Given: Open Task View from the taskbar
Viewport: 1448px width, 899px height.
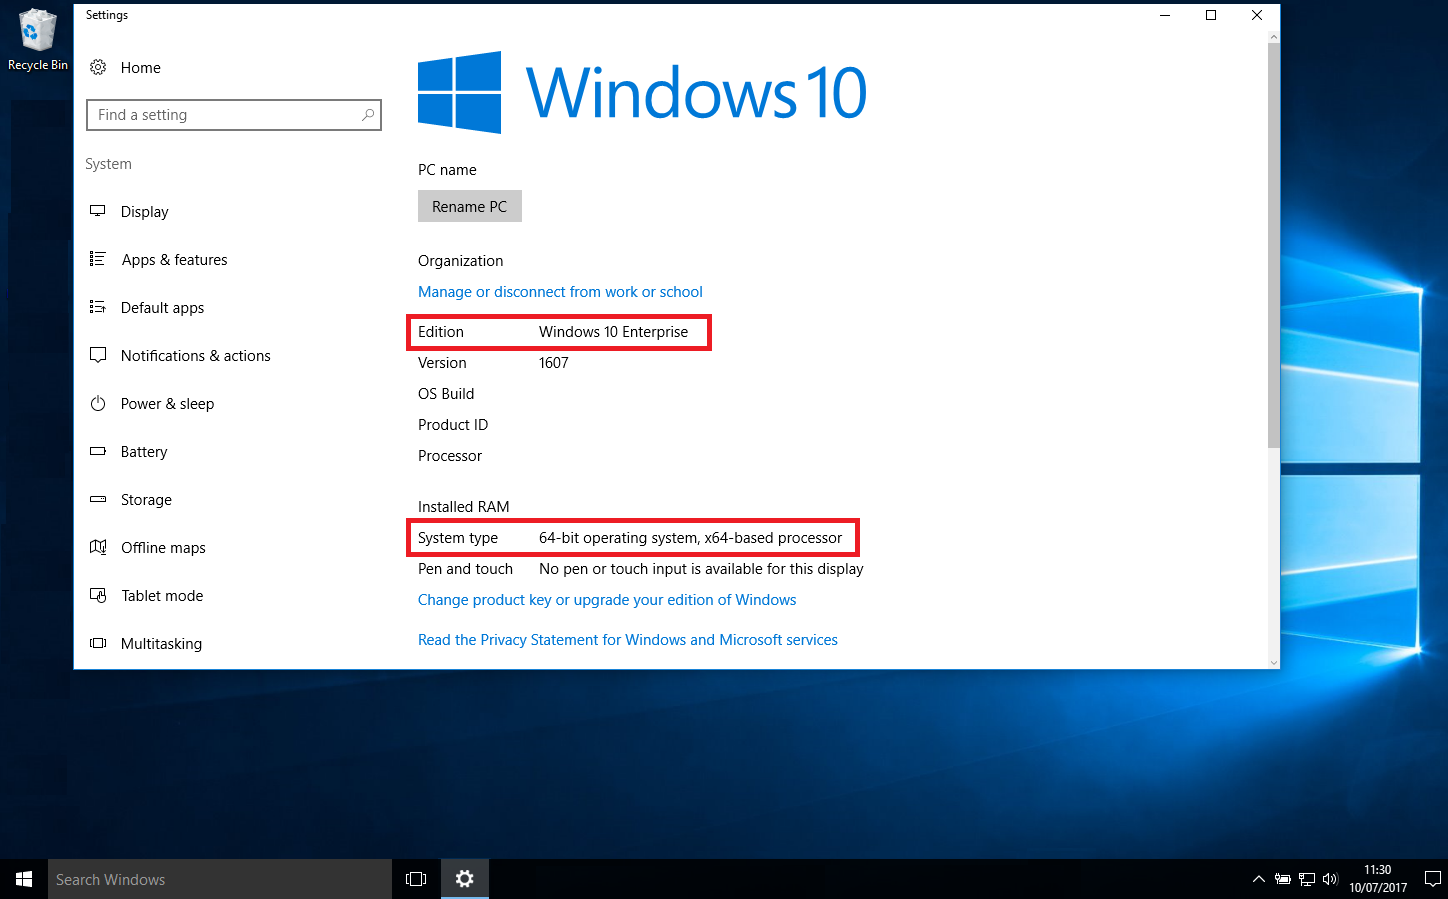Looking at the screenshot, I should pos(416,879).
